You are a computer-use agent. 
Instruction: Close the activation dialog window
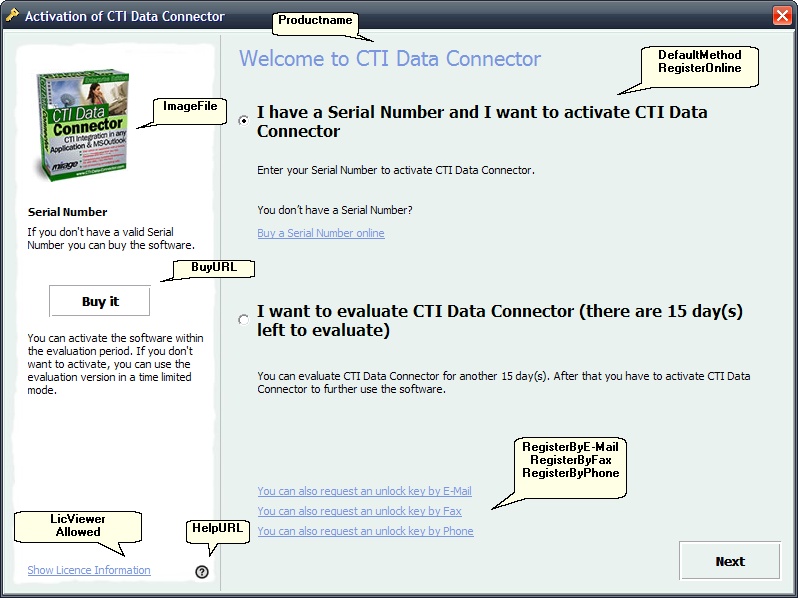tap(782, 16)
